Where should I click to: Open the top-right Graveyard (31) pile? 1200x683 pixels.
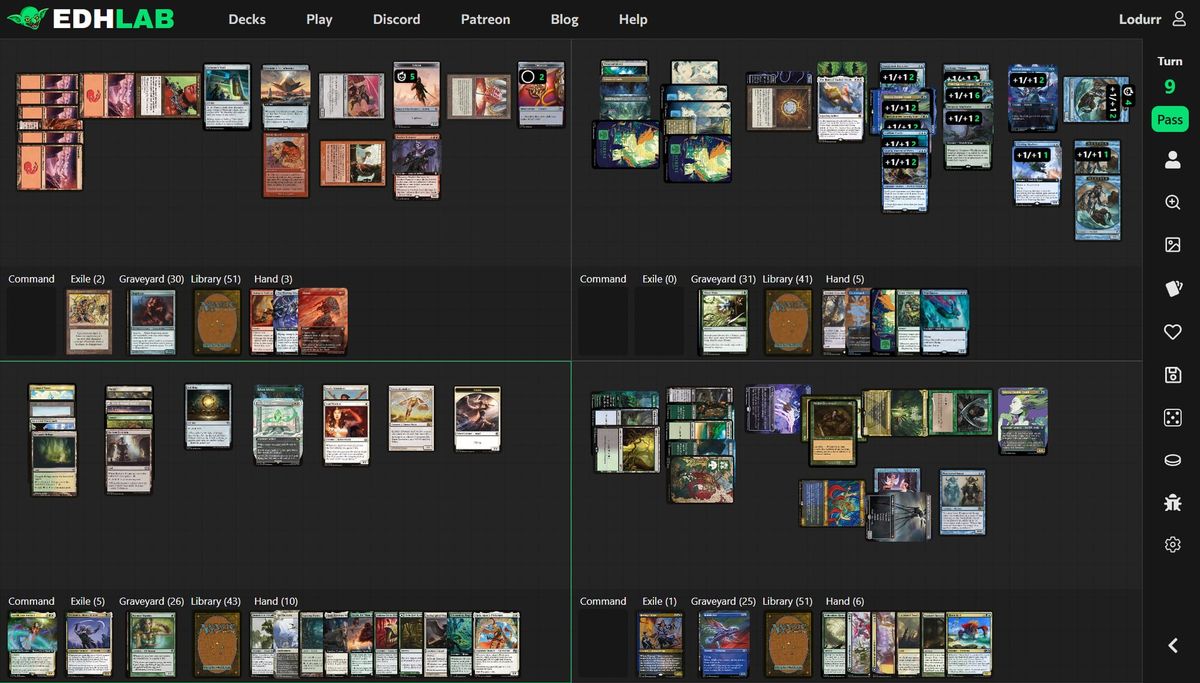click(x=725, y=322)
